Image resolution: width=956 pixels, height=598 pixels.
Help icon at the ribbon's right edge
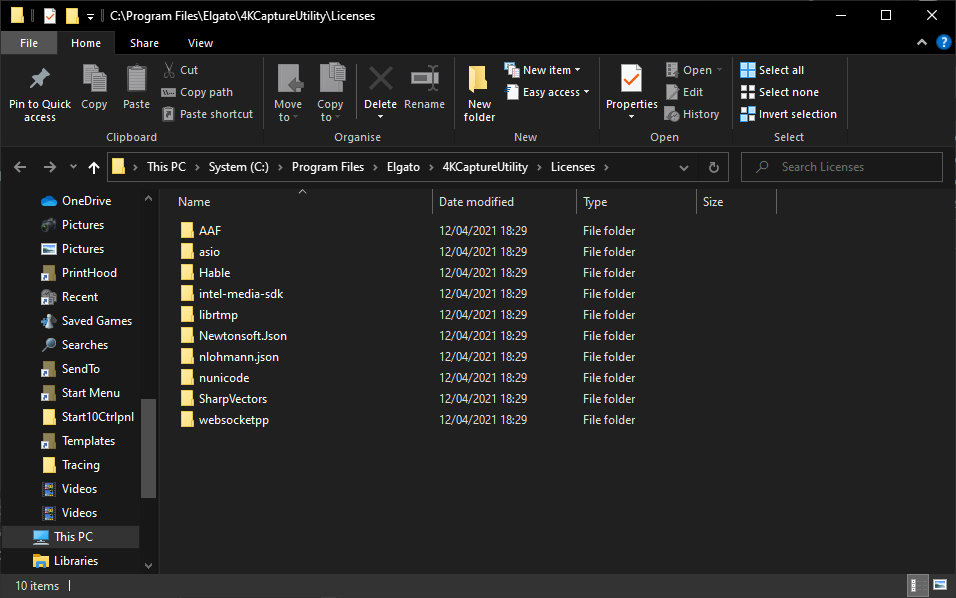point(943,43)
